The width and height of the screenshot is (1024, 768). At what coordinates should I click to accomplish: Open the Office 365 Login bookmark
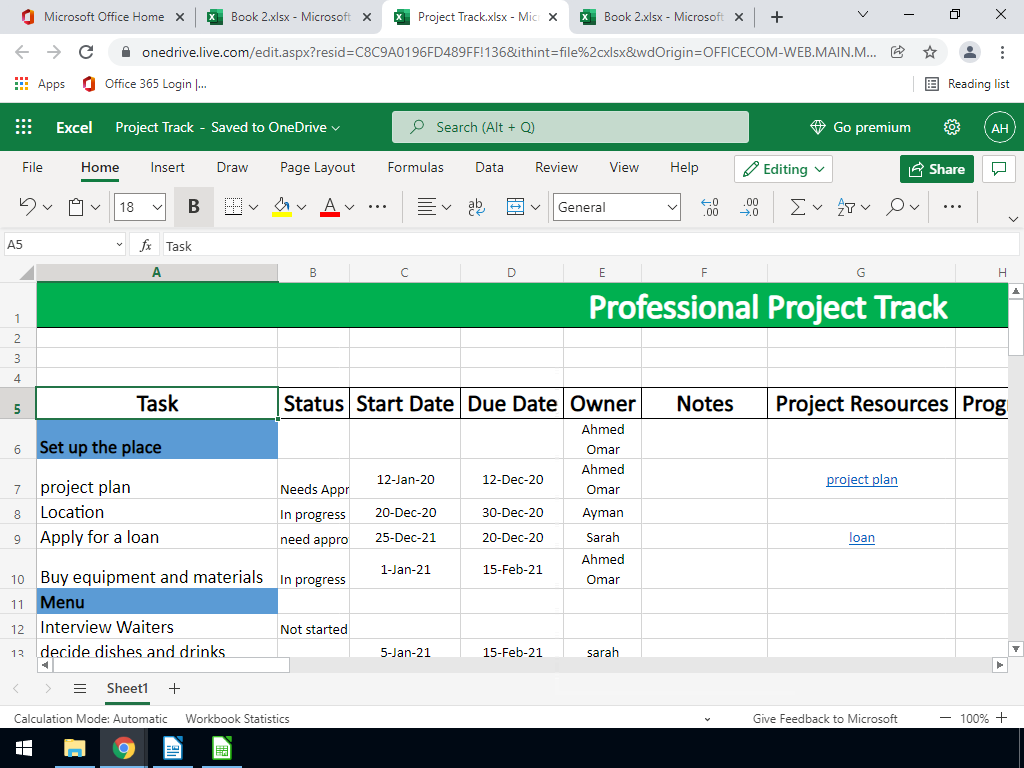tap(146, 84)
